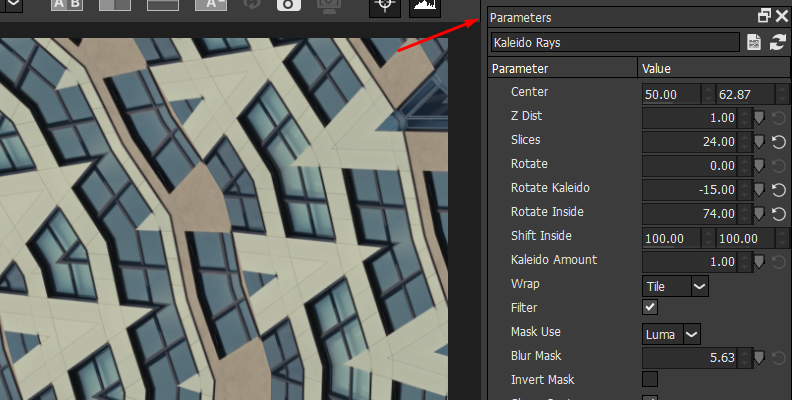This screenshot has width=792, height=400.
Task: Enable the Invert Mask checkbox
Action: (x=650, y=379)
